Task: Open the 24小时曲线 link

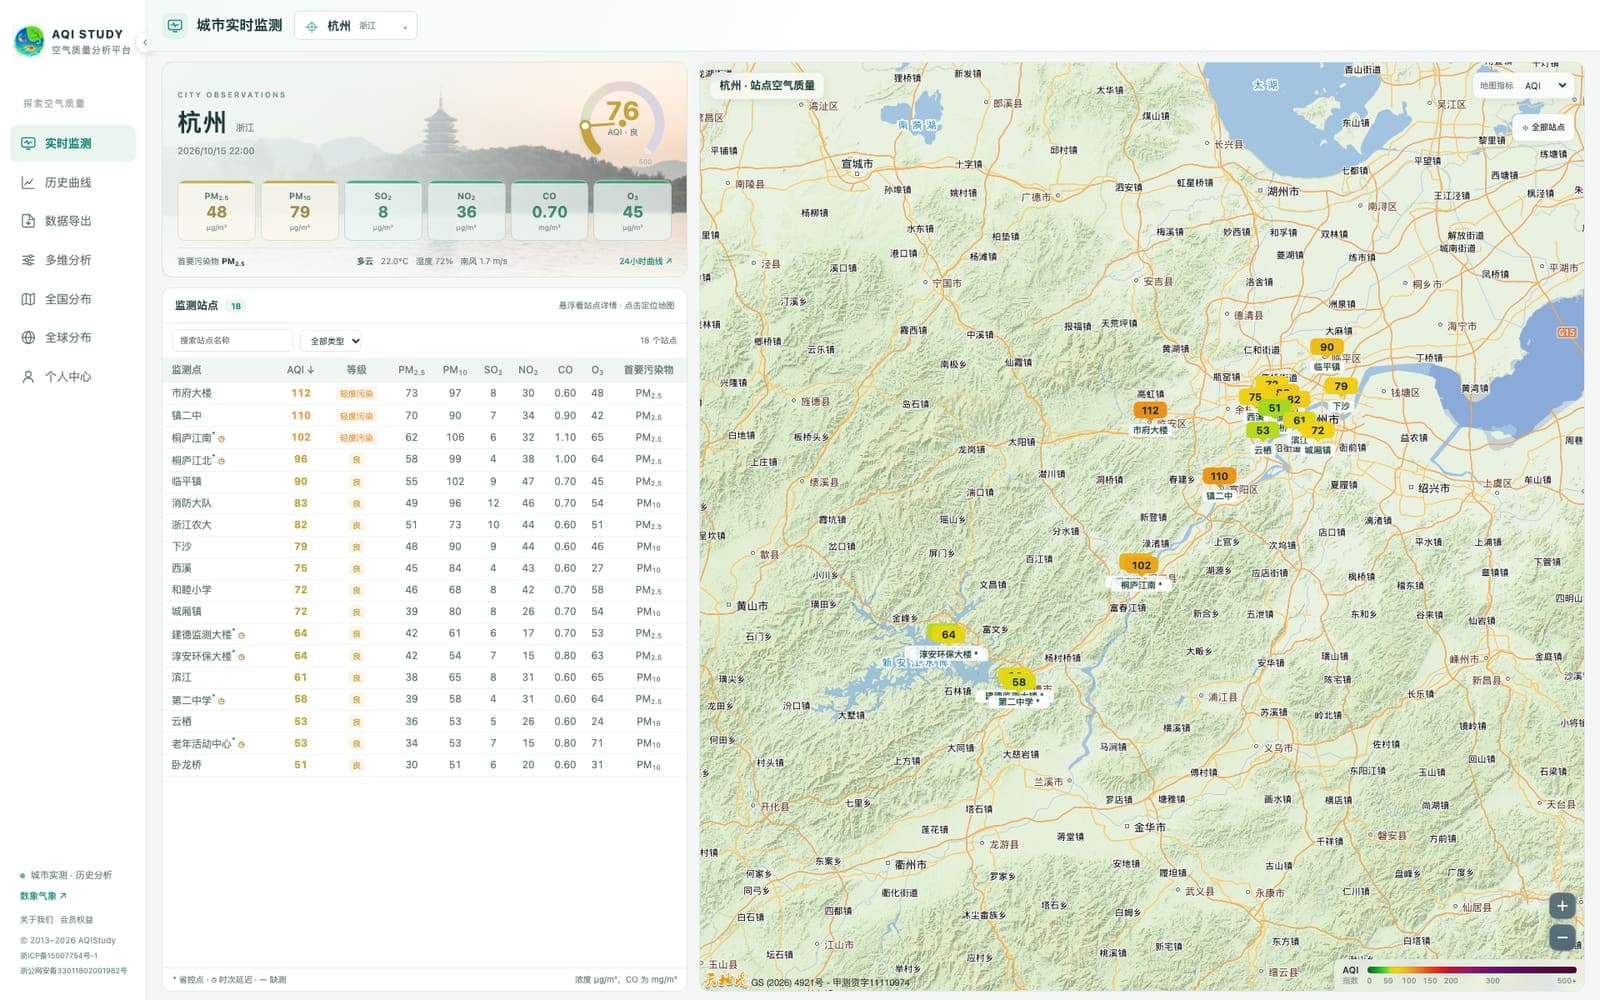Action: click(645, 261)
